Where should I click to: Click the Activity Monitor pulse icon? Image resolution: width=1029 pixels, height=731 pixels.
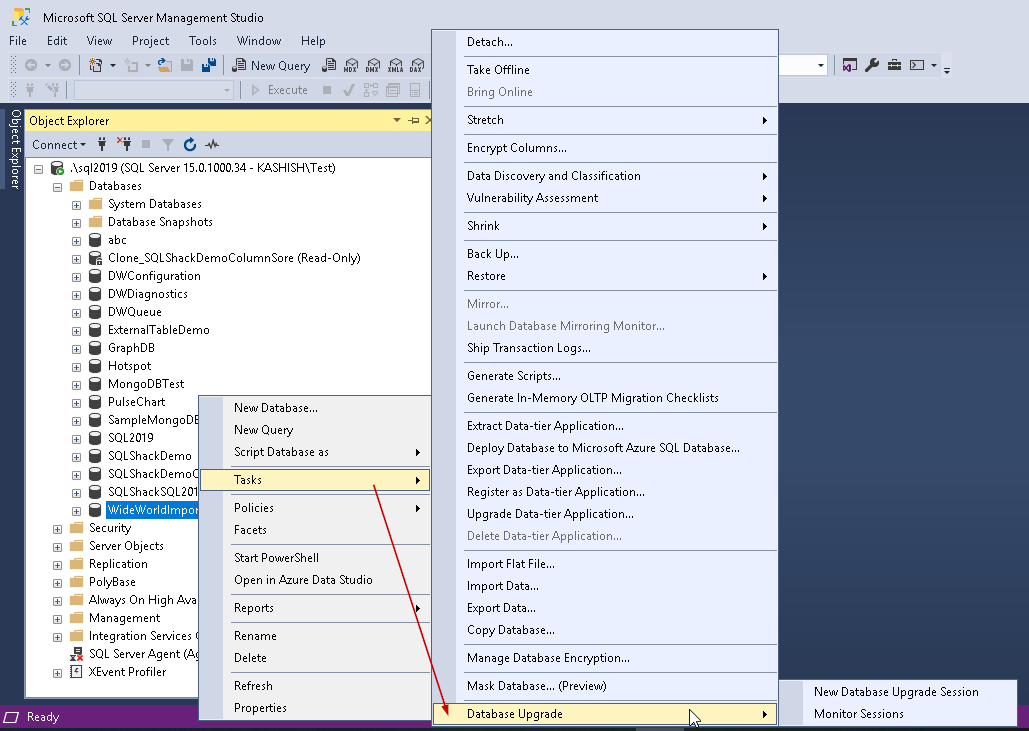point(212,144)
